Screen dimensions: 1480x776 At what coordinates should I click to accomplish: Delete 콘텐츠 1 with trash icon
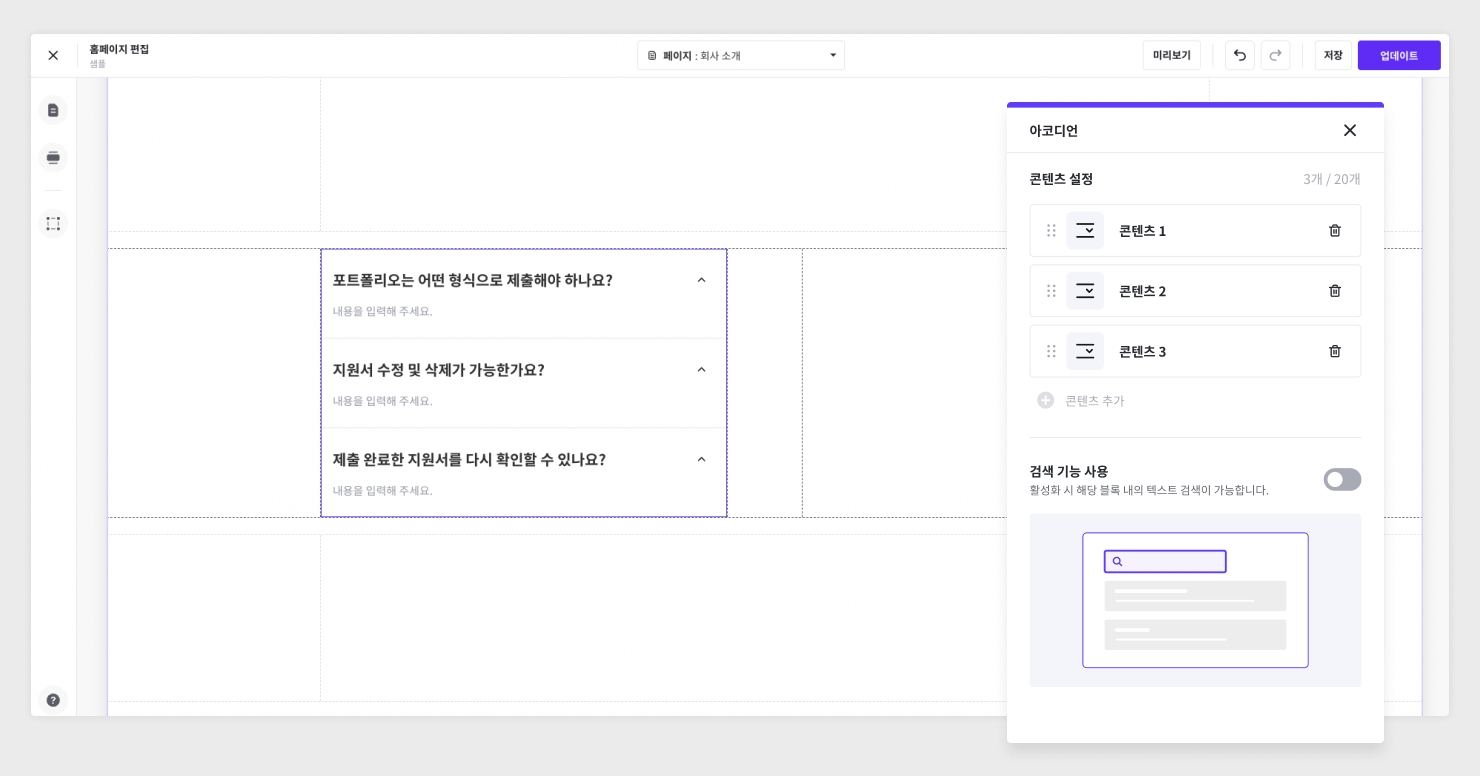click(1334, 231)
